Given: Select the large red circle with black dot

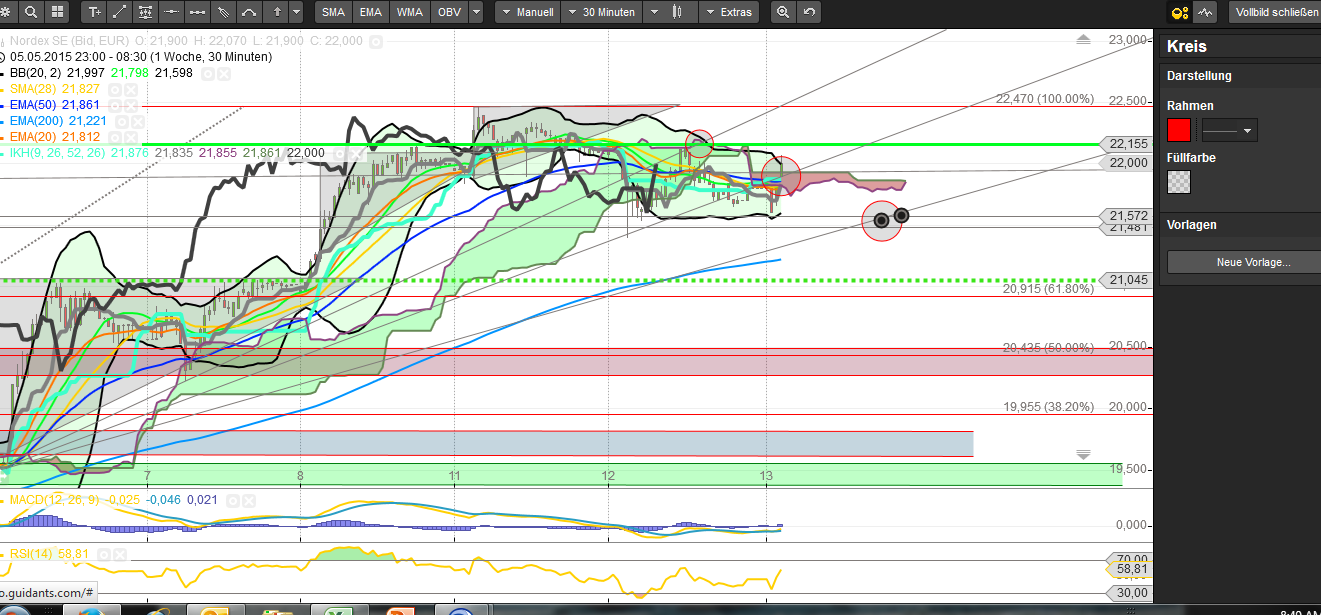Looking at the screenshot, I should click(x=881, y=220).
